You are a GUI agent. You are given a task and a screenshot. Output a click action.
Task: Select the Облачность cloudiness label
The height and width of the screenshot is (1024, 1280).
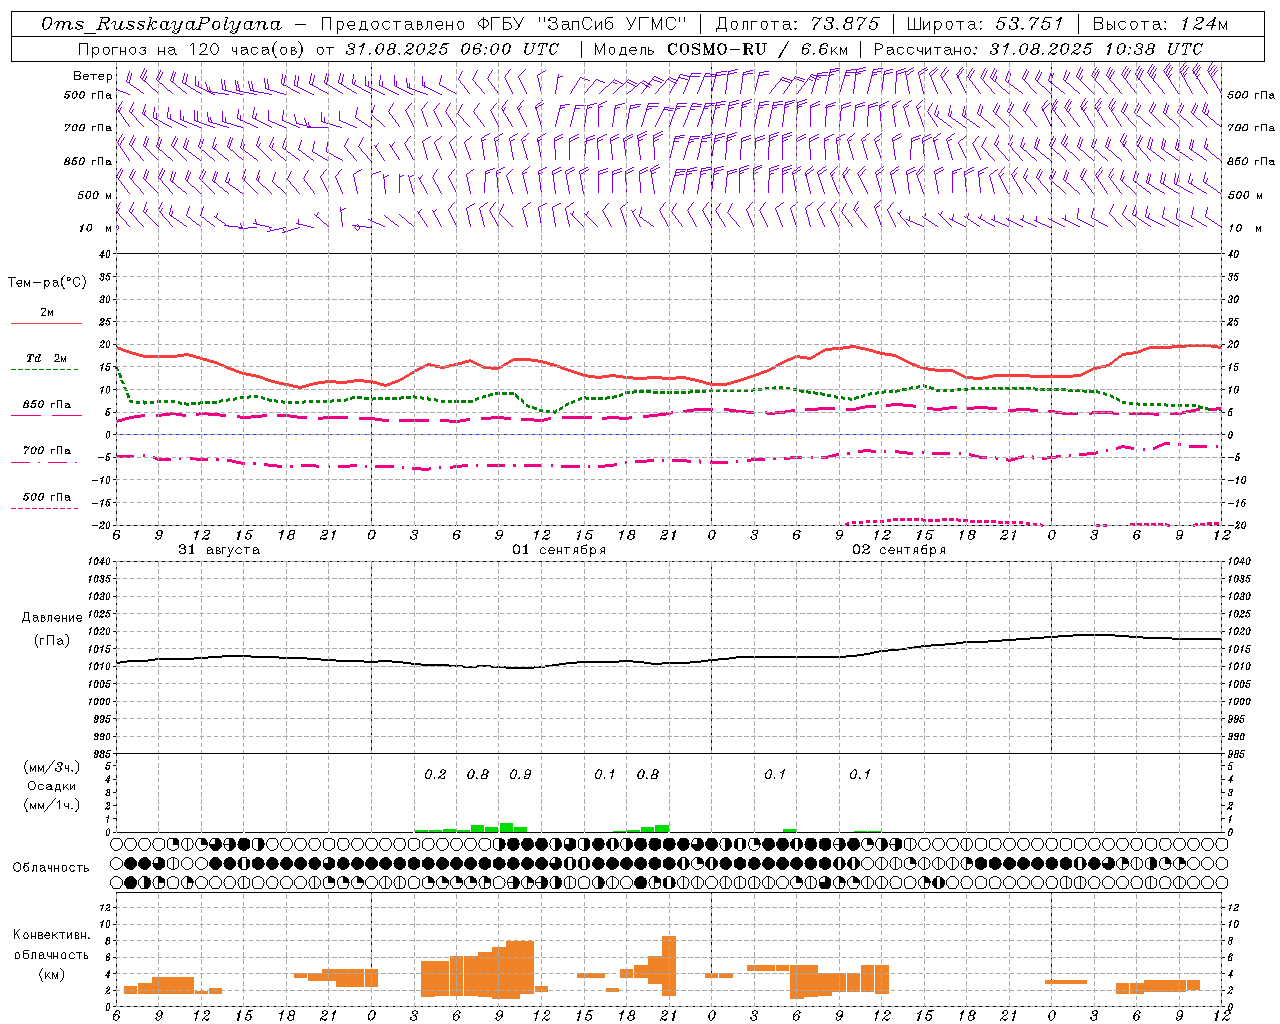tap(51, 868)
